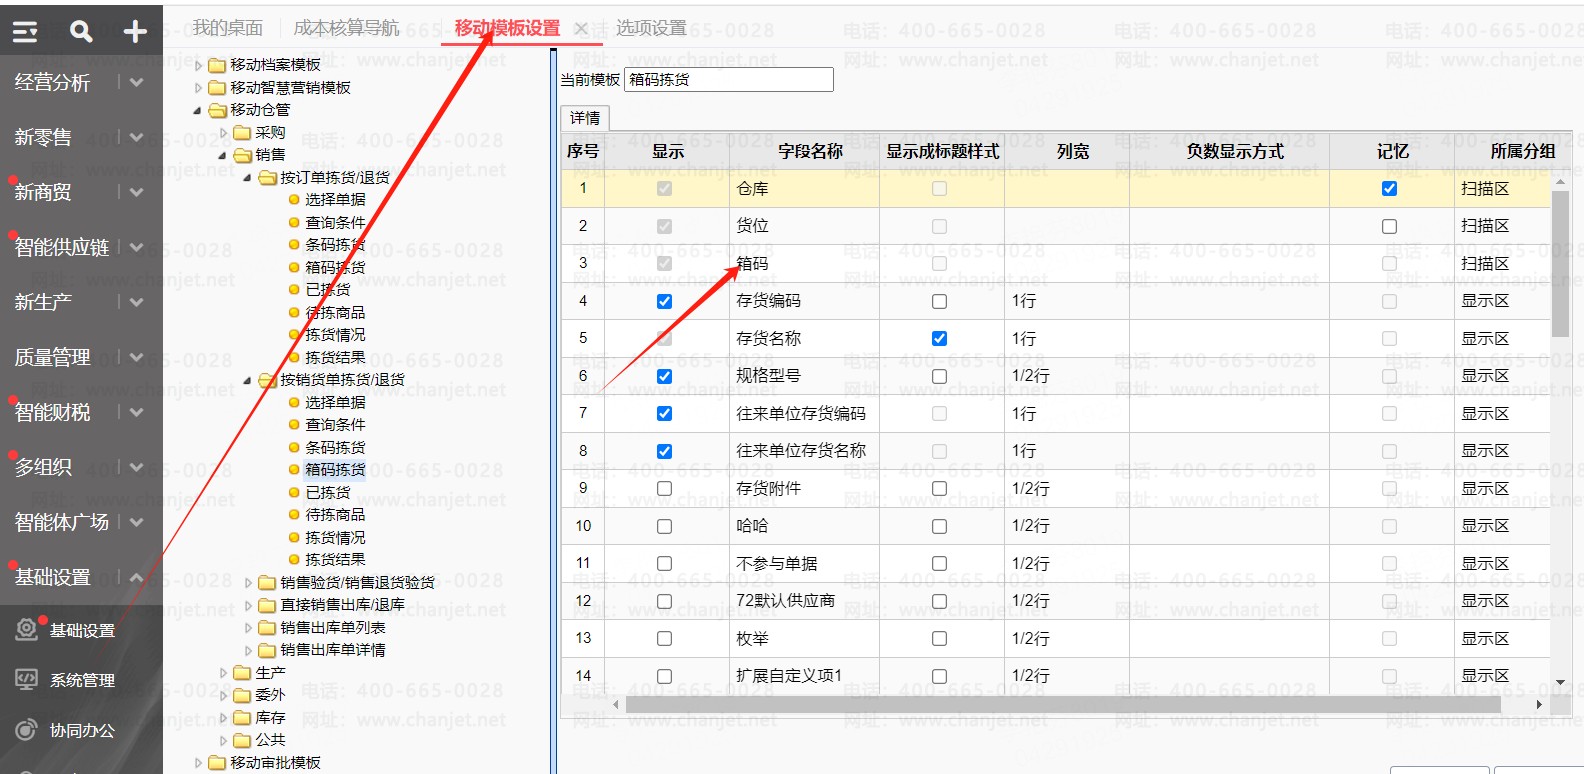Click the table's scroll-down arrow

[1561, 683]
